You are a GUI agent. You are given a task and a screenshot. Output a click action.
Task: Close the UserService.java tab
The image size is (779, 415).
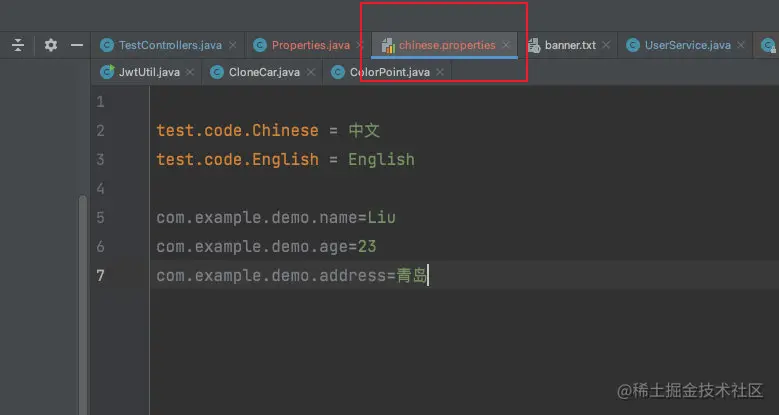(x=741, y=45)
